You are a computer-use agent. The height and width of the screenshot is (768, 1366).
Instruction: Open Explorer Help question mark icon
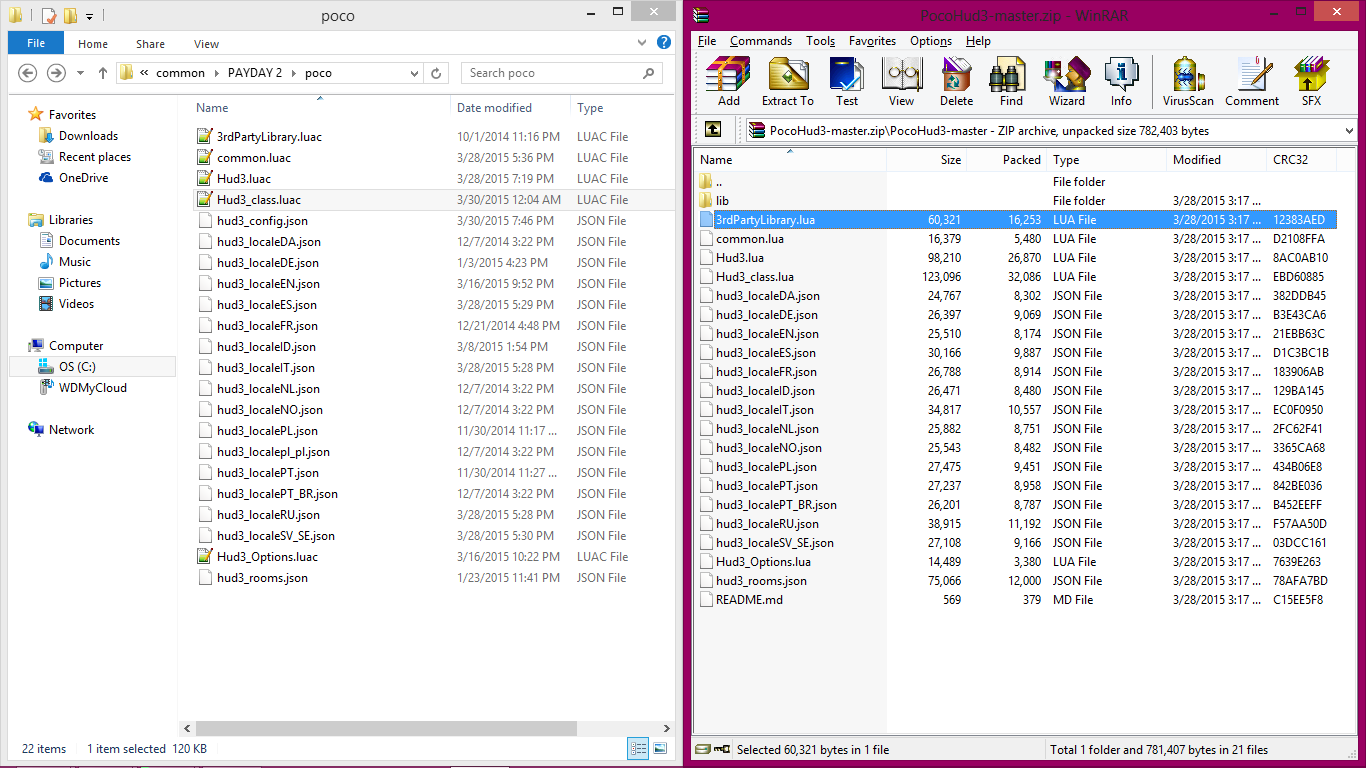click(663, 43)
